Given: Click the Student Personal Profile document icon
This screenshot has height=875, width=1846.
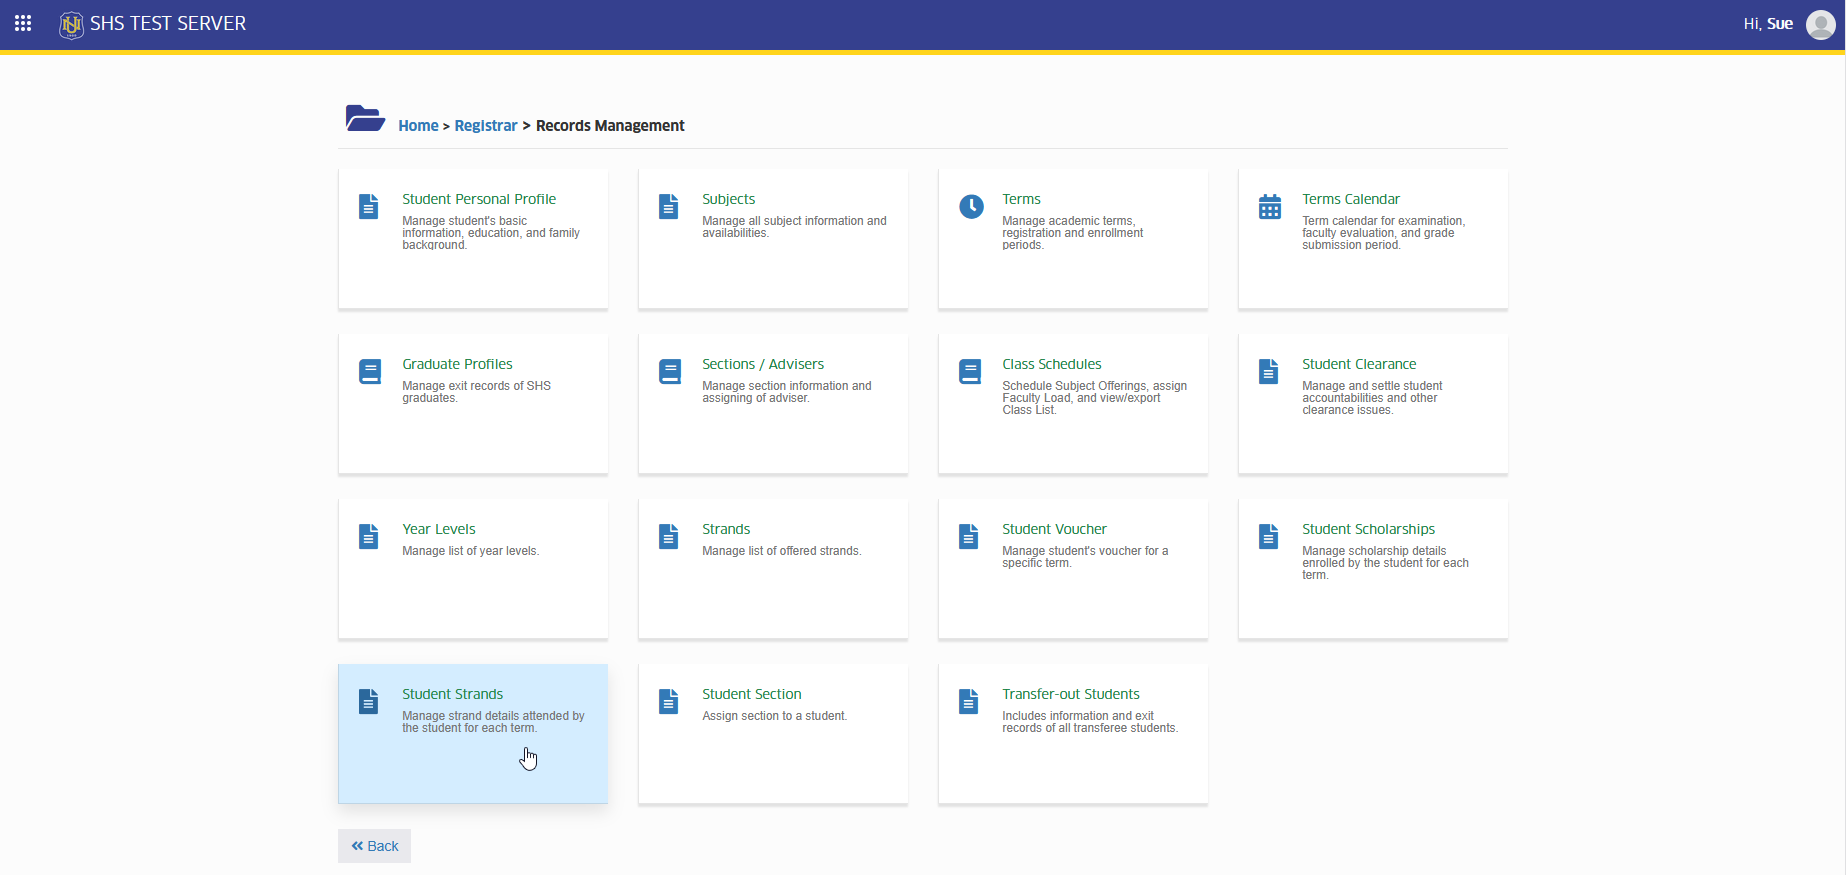Looking at the screenshot, I should [x=369, y=206].
